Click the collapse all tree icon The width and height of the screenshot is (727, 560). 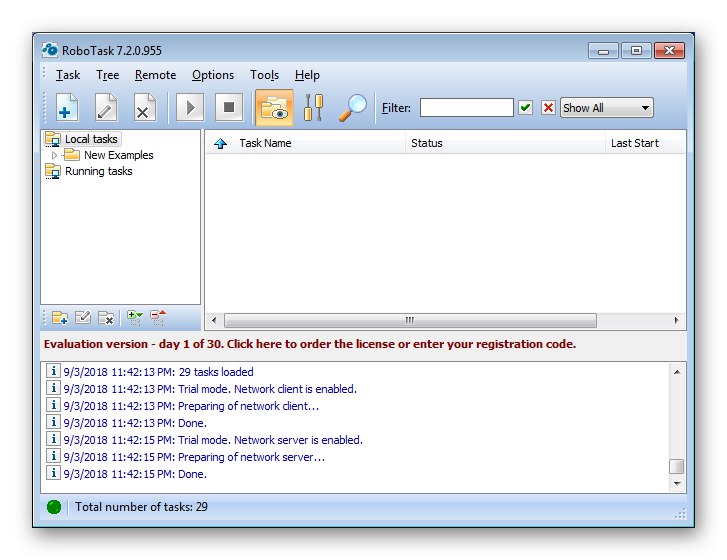158,318
